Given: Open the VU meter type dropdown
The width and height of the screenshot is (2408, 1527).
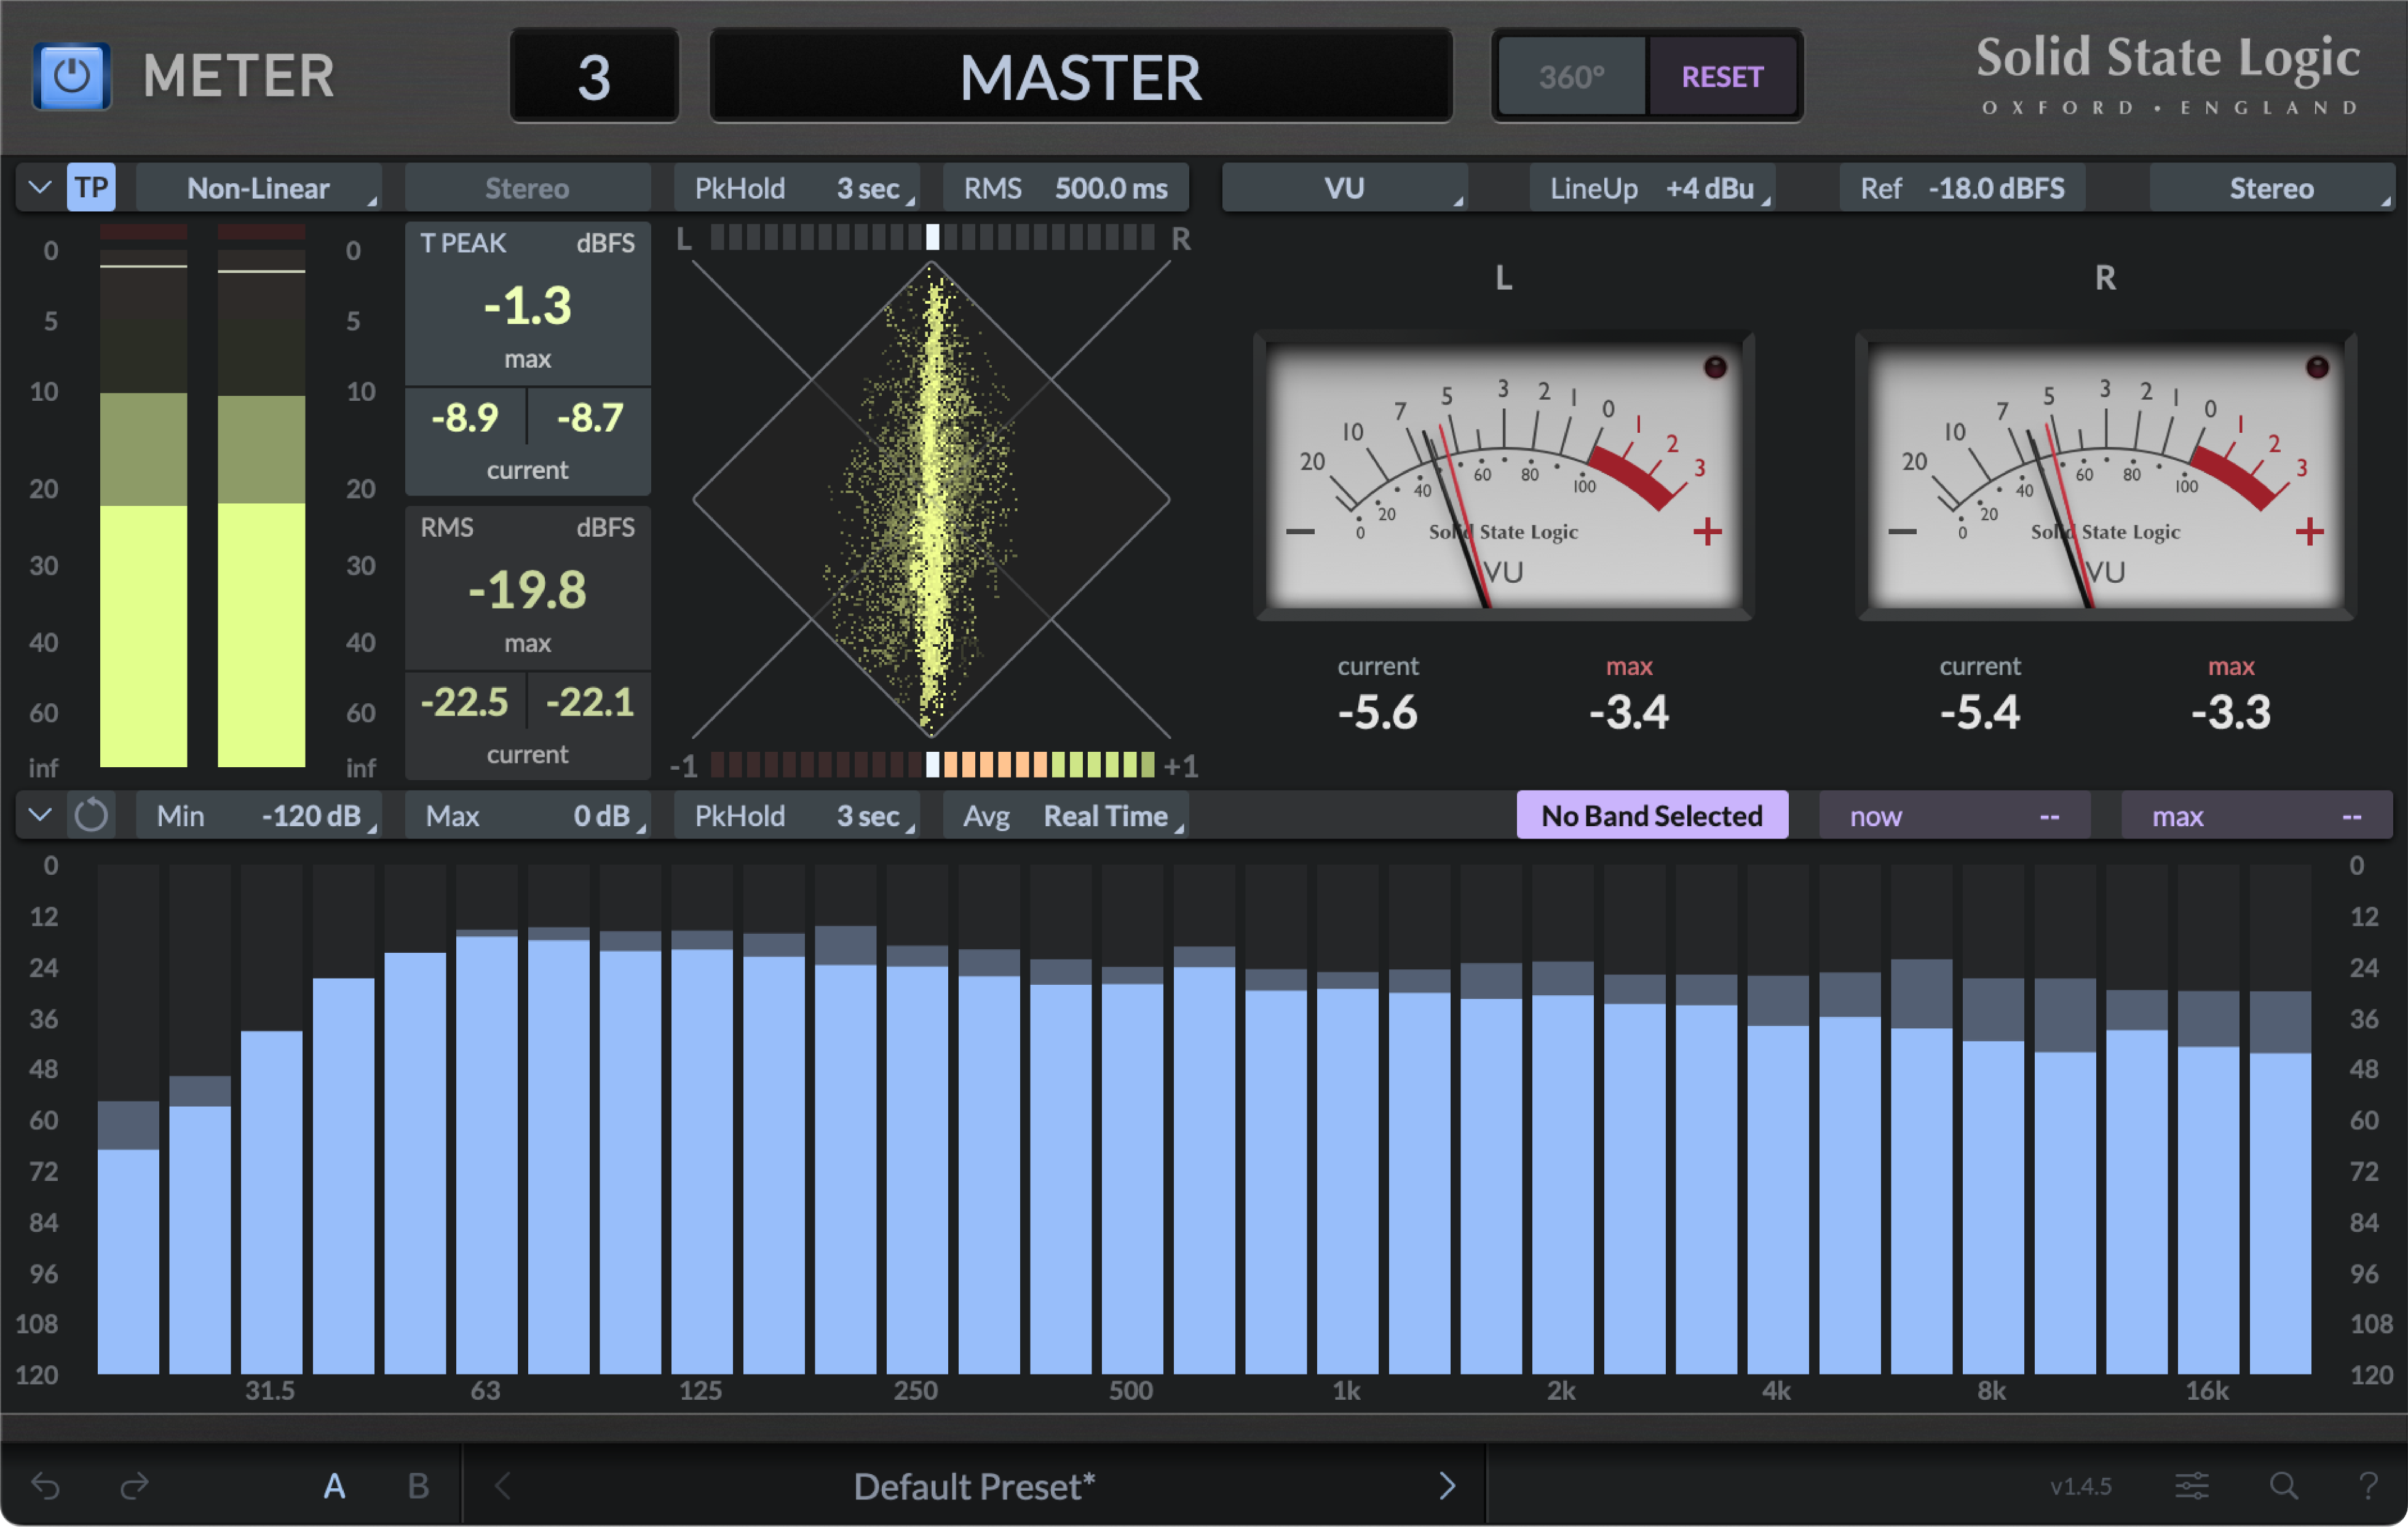Looking at the screenshot, I should (1344, 188).
